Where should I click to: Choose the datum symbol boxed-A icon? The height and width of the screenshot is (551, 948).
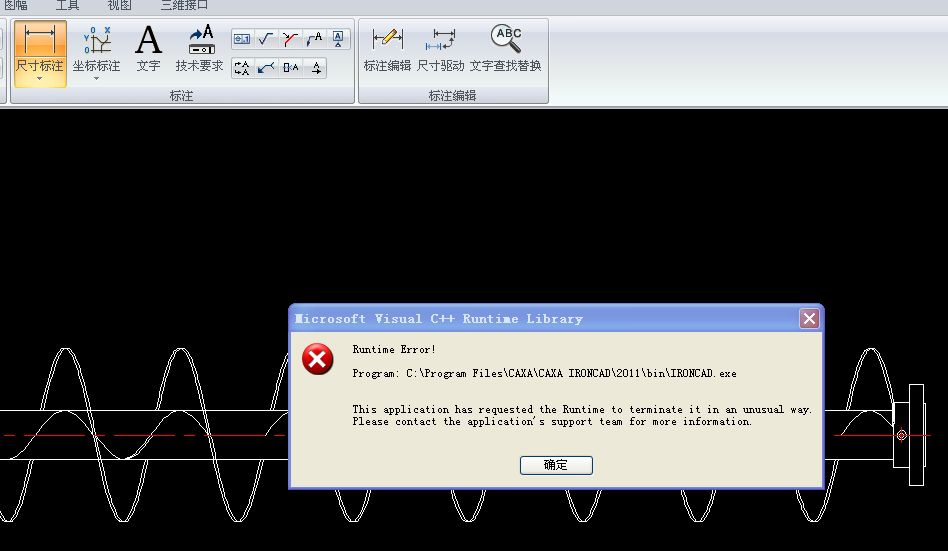338,39
